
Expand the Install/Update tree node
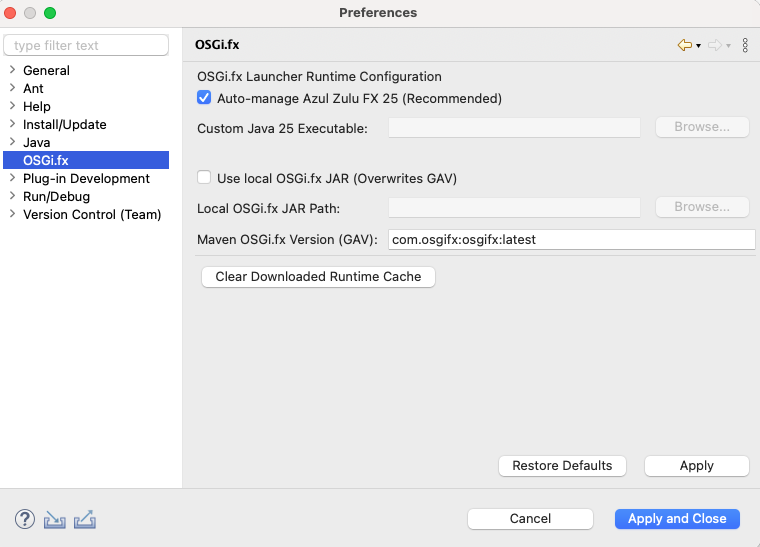coord(13,124)
